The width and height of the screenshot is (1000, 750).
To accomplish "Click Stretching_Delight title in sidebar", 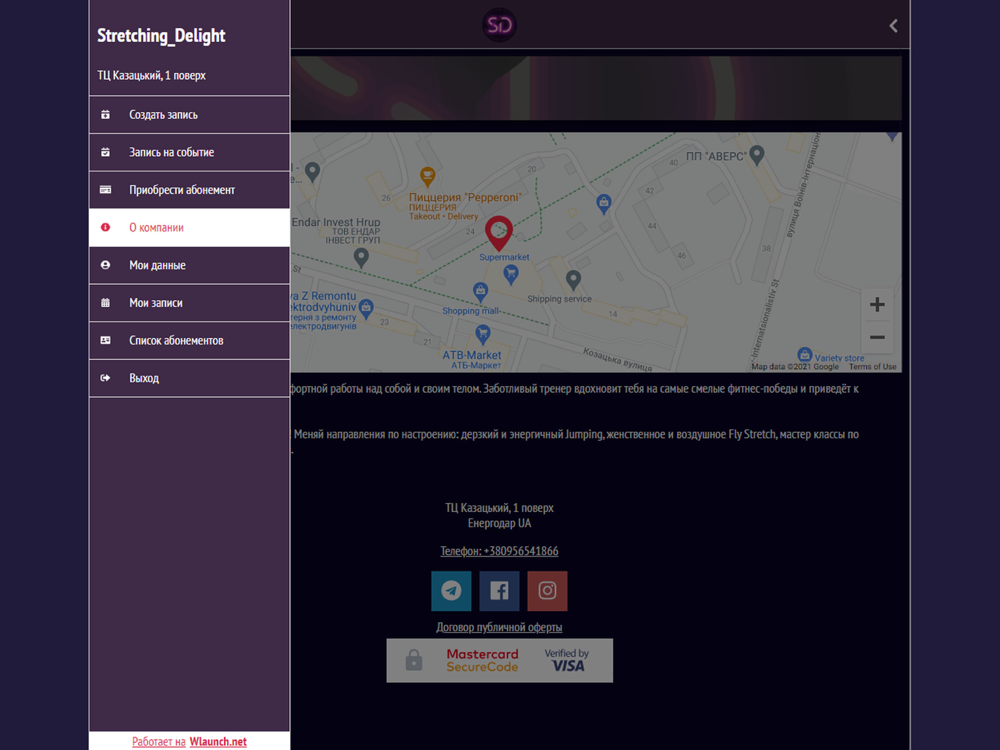I will coord(161,36).
